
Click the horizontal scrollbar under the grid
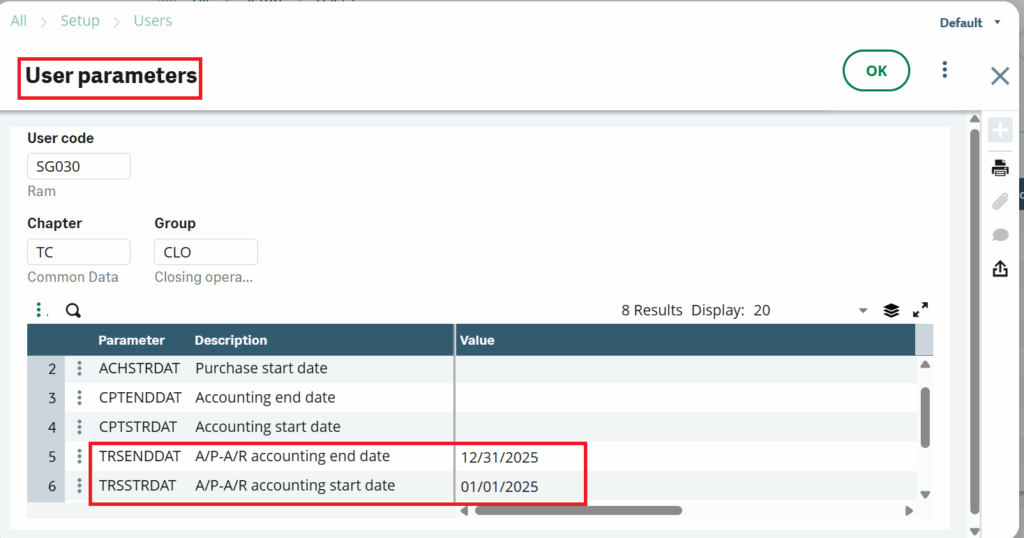578,510
